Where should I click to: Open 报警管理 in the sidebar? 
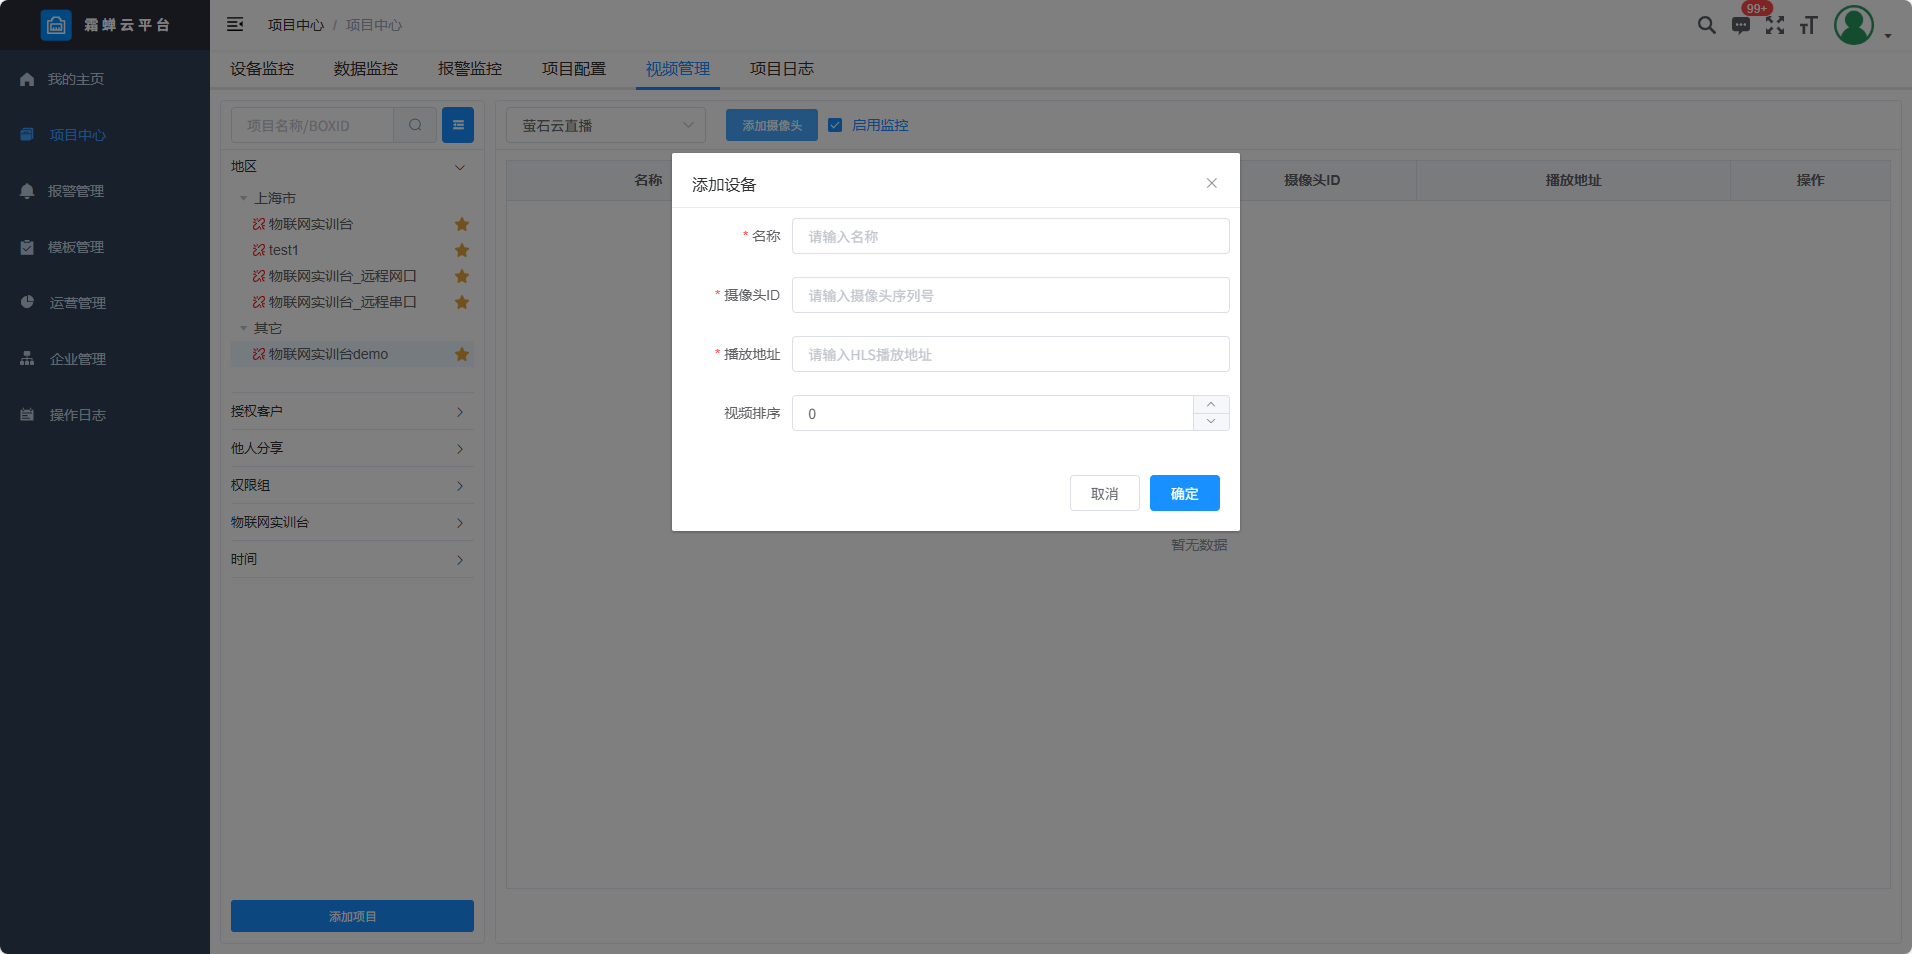click(76, 191)
